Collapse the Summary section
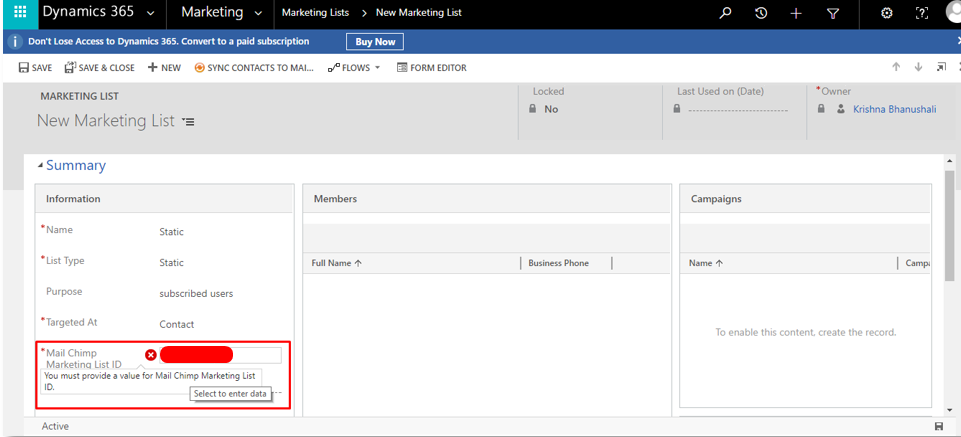Viewport: 961px width, 437px height. 40,165
